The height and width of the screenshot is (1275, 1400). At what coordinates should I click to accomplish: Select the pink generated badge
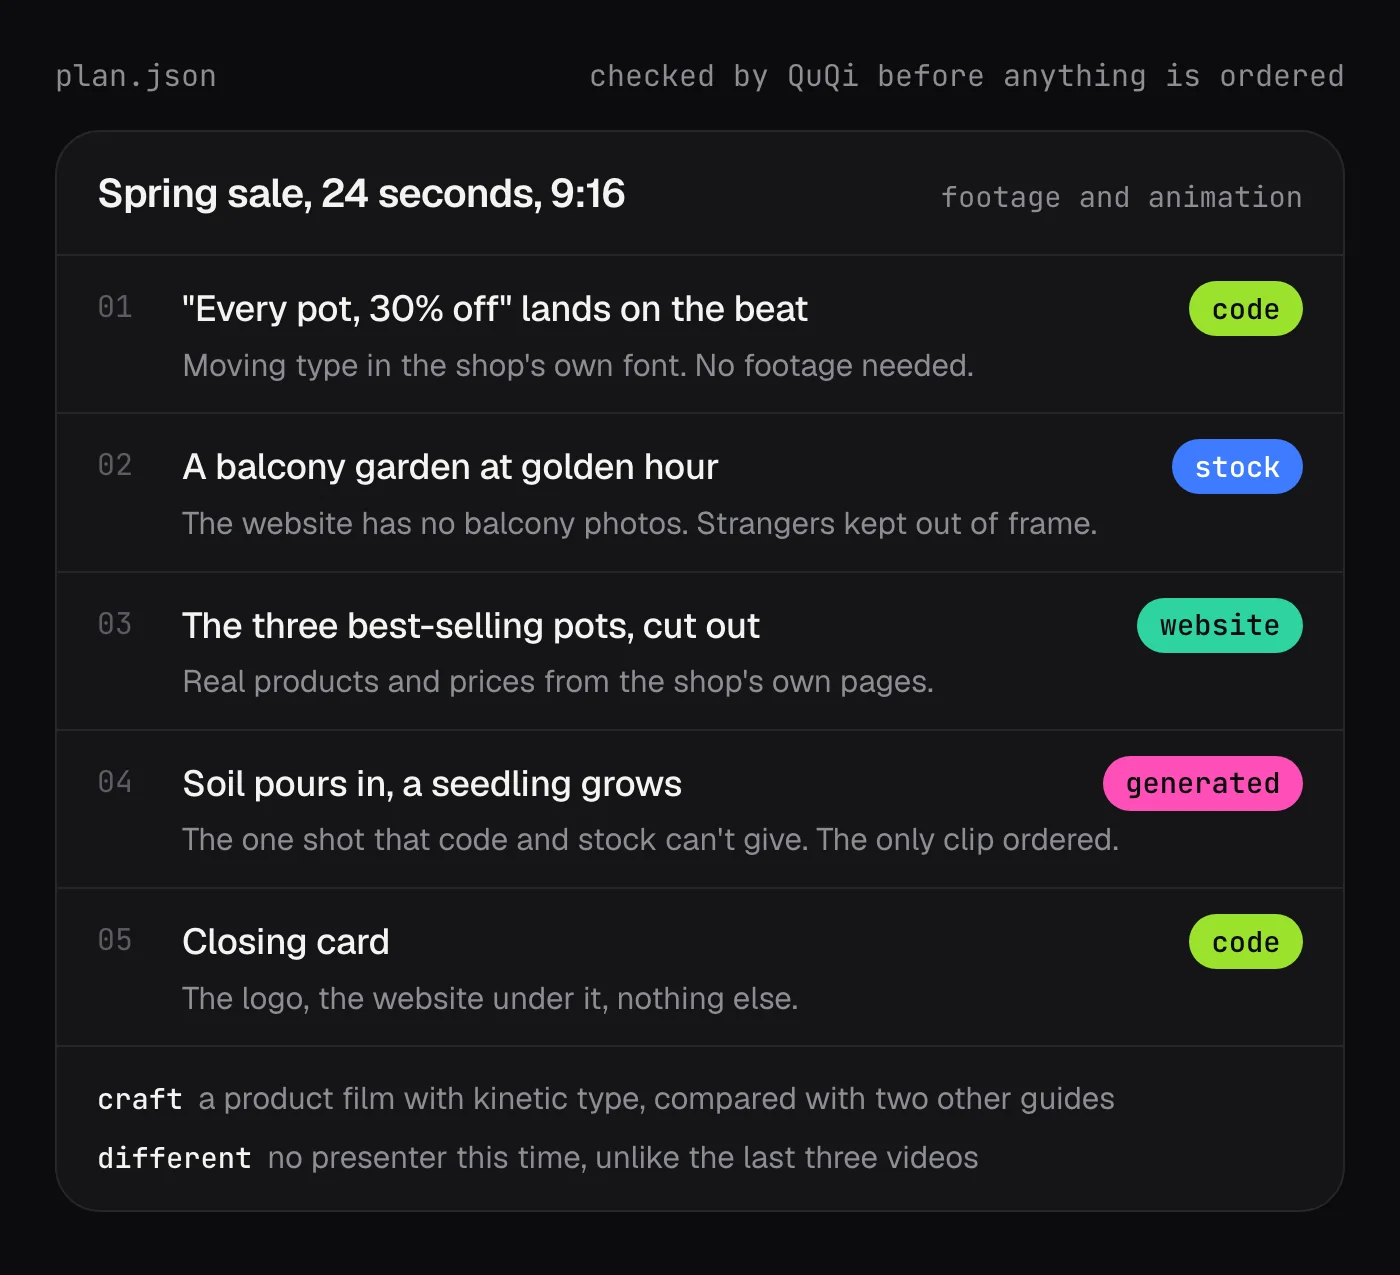point(1202,784)
